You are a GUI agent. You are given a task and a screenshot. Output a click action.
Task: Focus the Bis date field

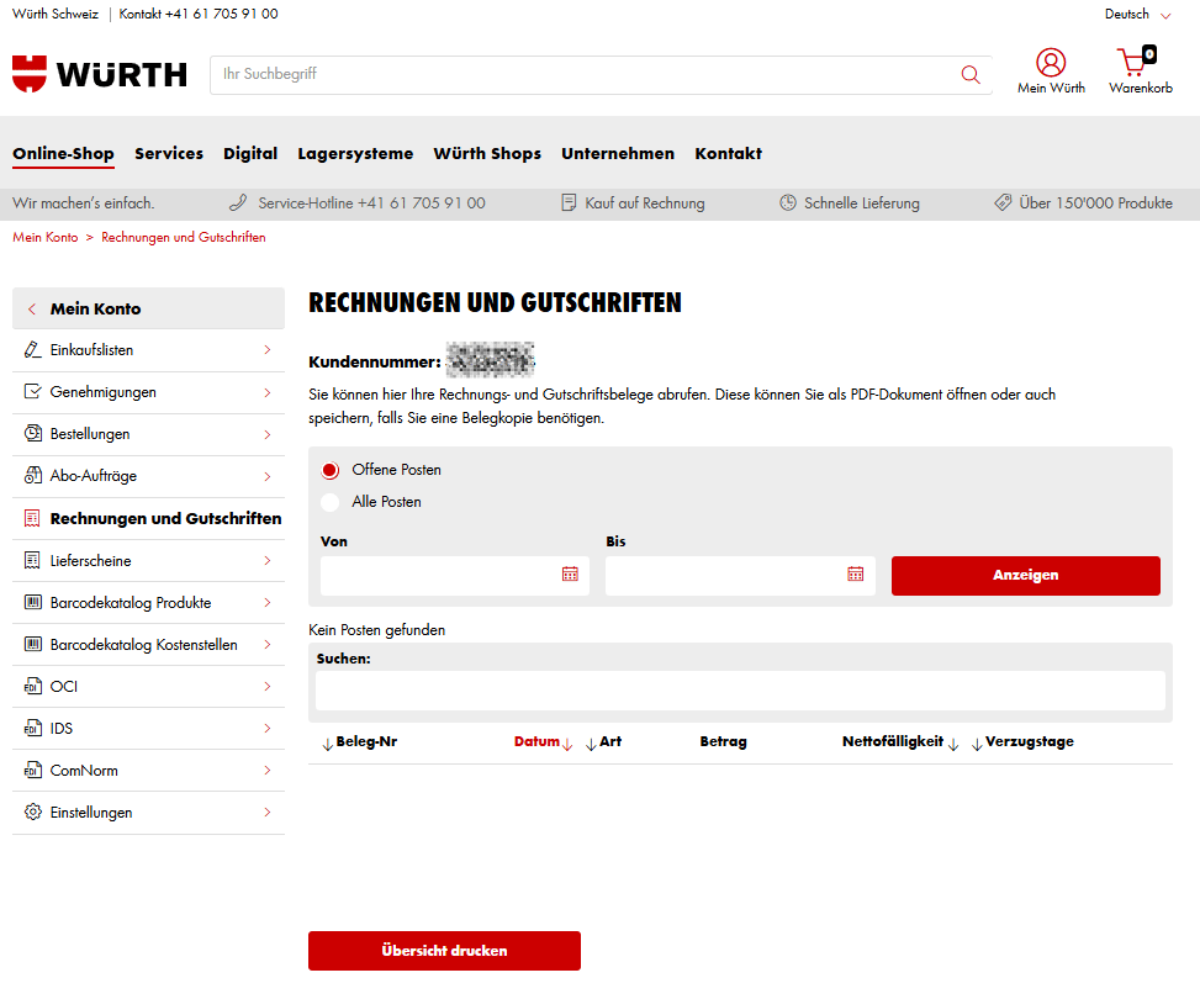740,575
